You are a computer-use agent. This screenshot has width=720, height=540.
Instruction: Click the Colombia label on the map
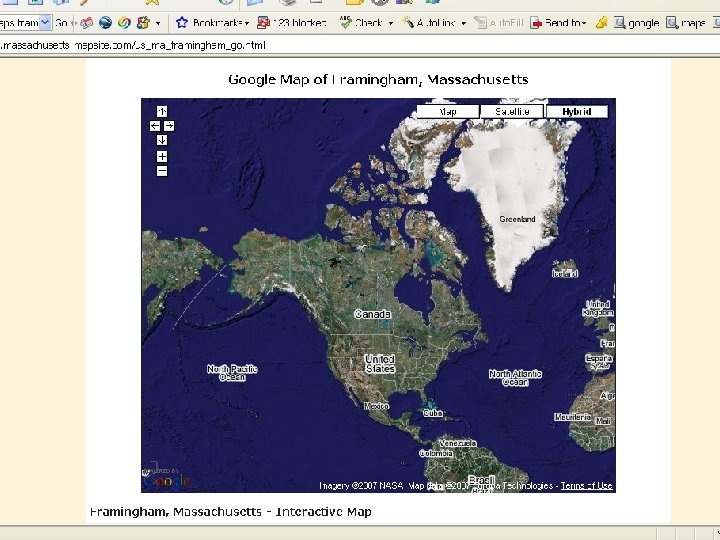(436, 454)
